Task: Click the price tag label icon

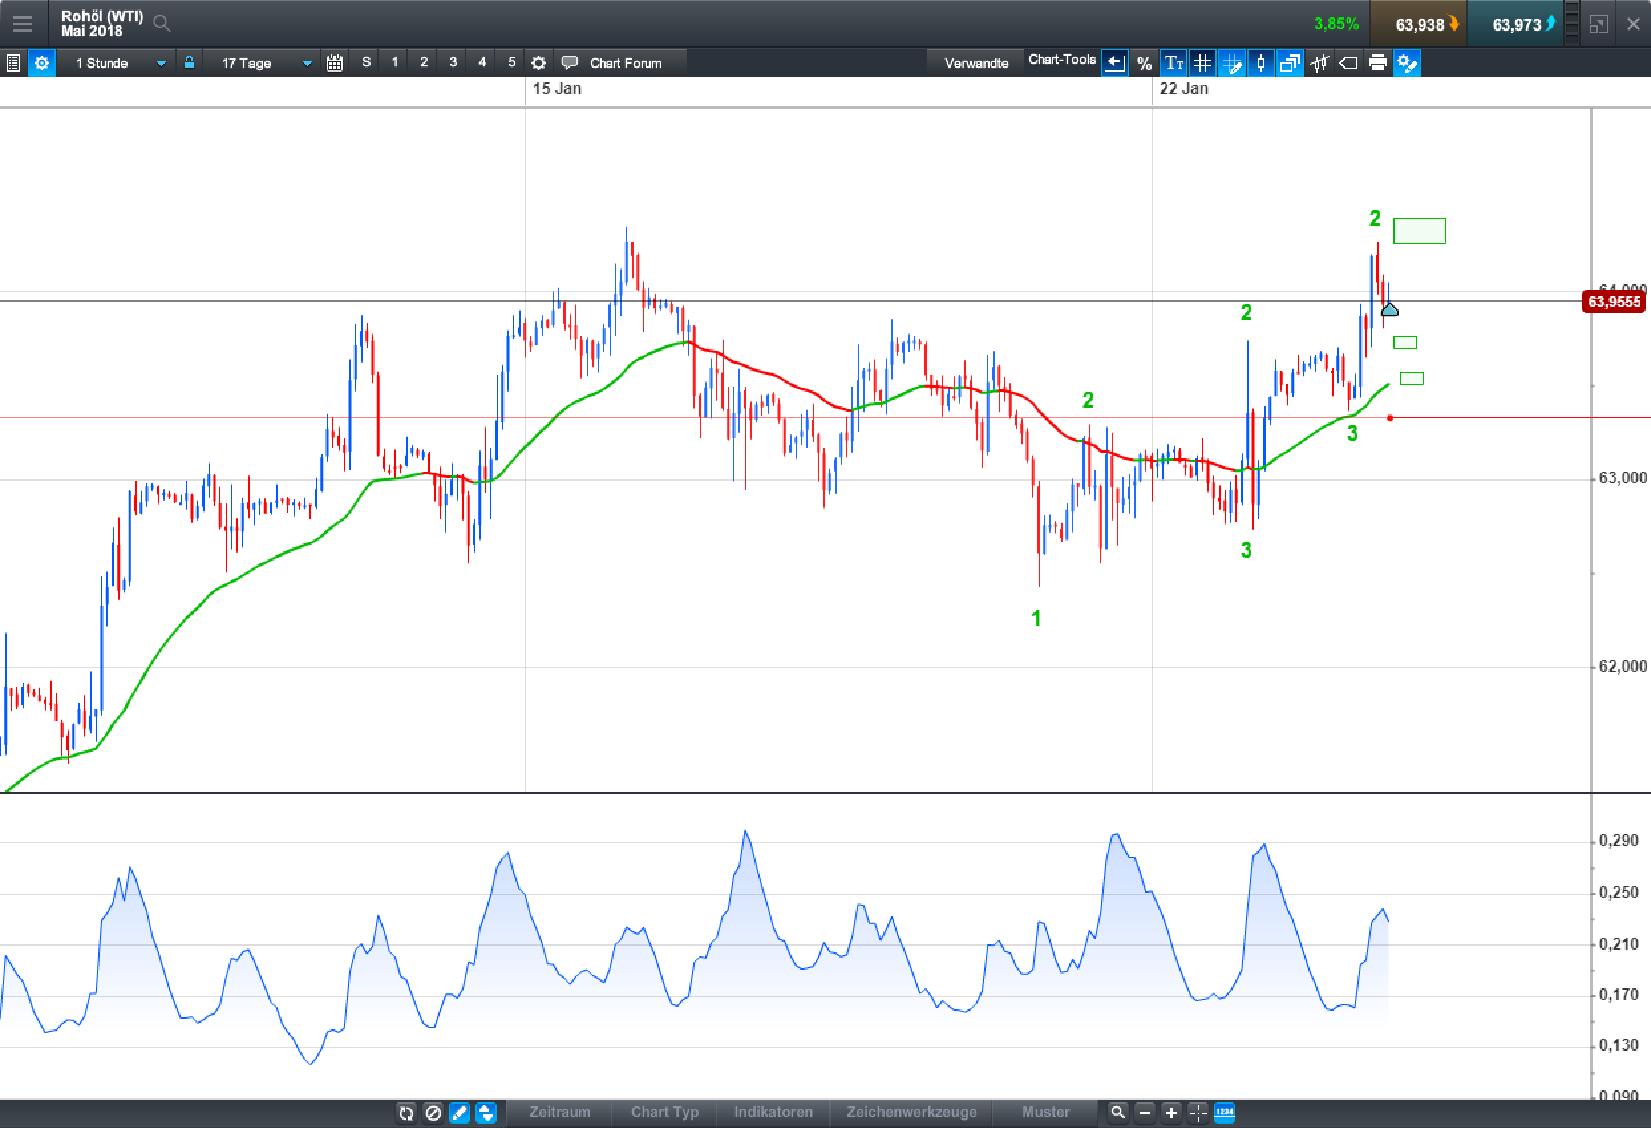Action: click(1348, 63)
